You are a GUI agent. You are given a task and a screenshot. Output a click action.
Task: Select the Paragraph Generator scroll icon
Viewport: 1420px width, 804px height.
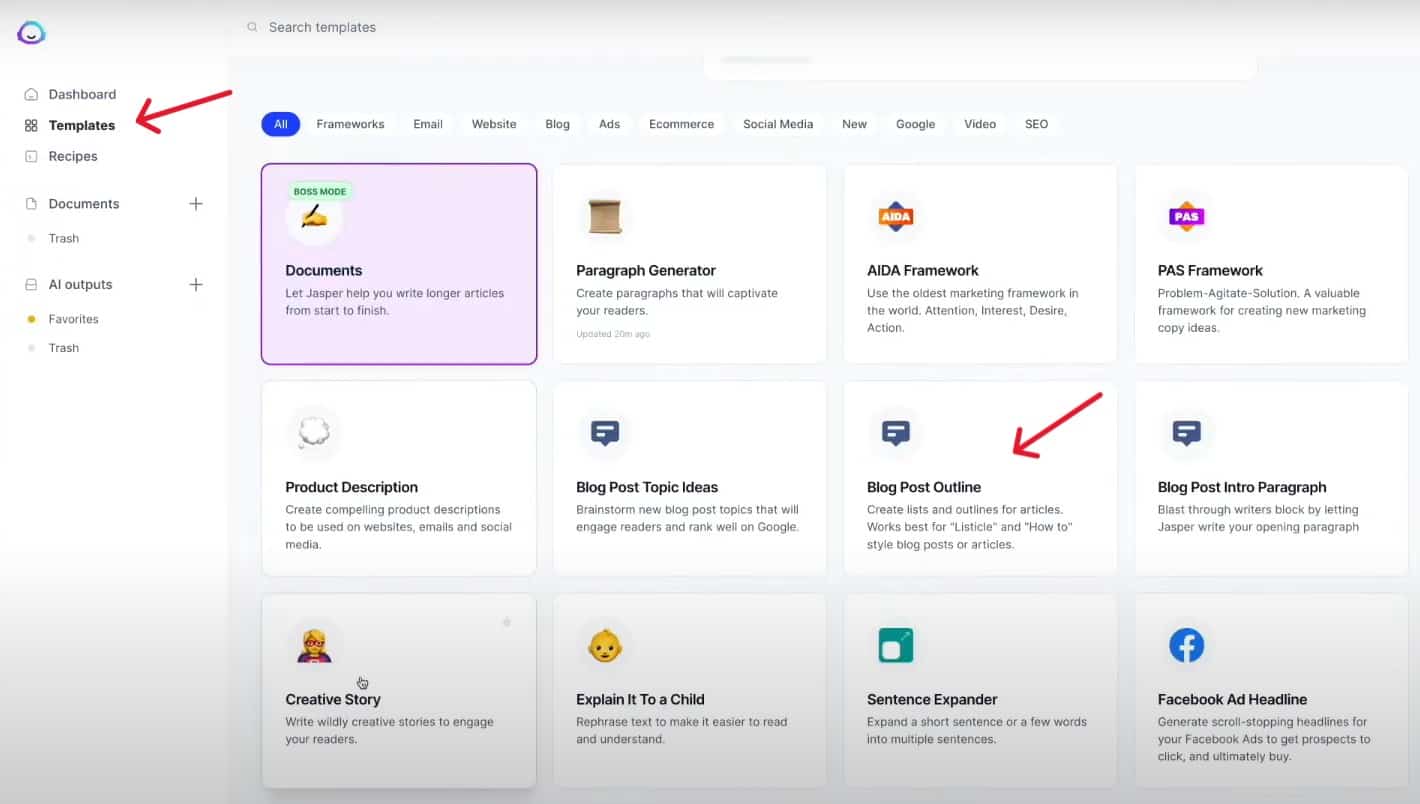click(x=605, y=215)
